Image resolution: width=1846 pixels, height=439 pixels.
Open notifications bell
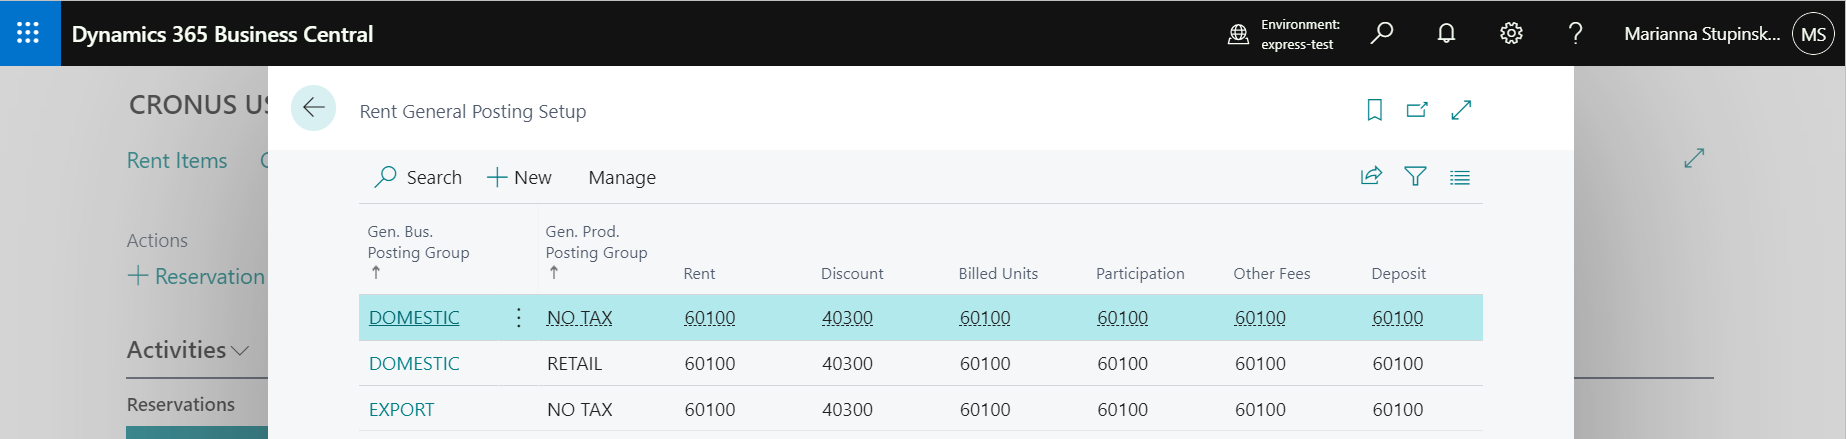coord(1446,34)
